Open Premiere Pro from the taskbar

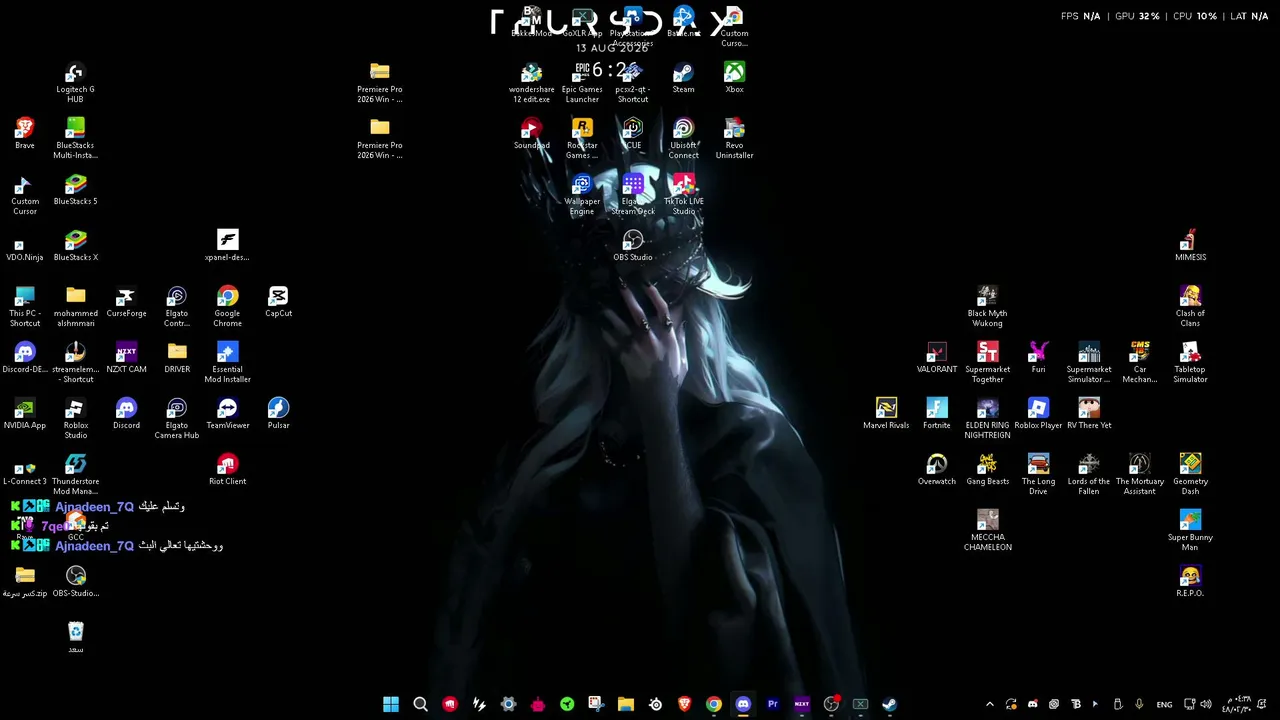click(x=772, y=704)
